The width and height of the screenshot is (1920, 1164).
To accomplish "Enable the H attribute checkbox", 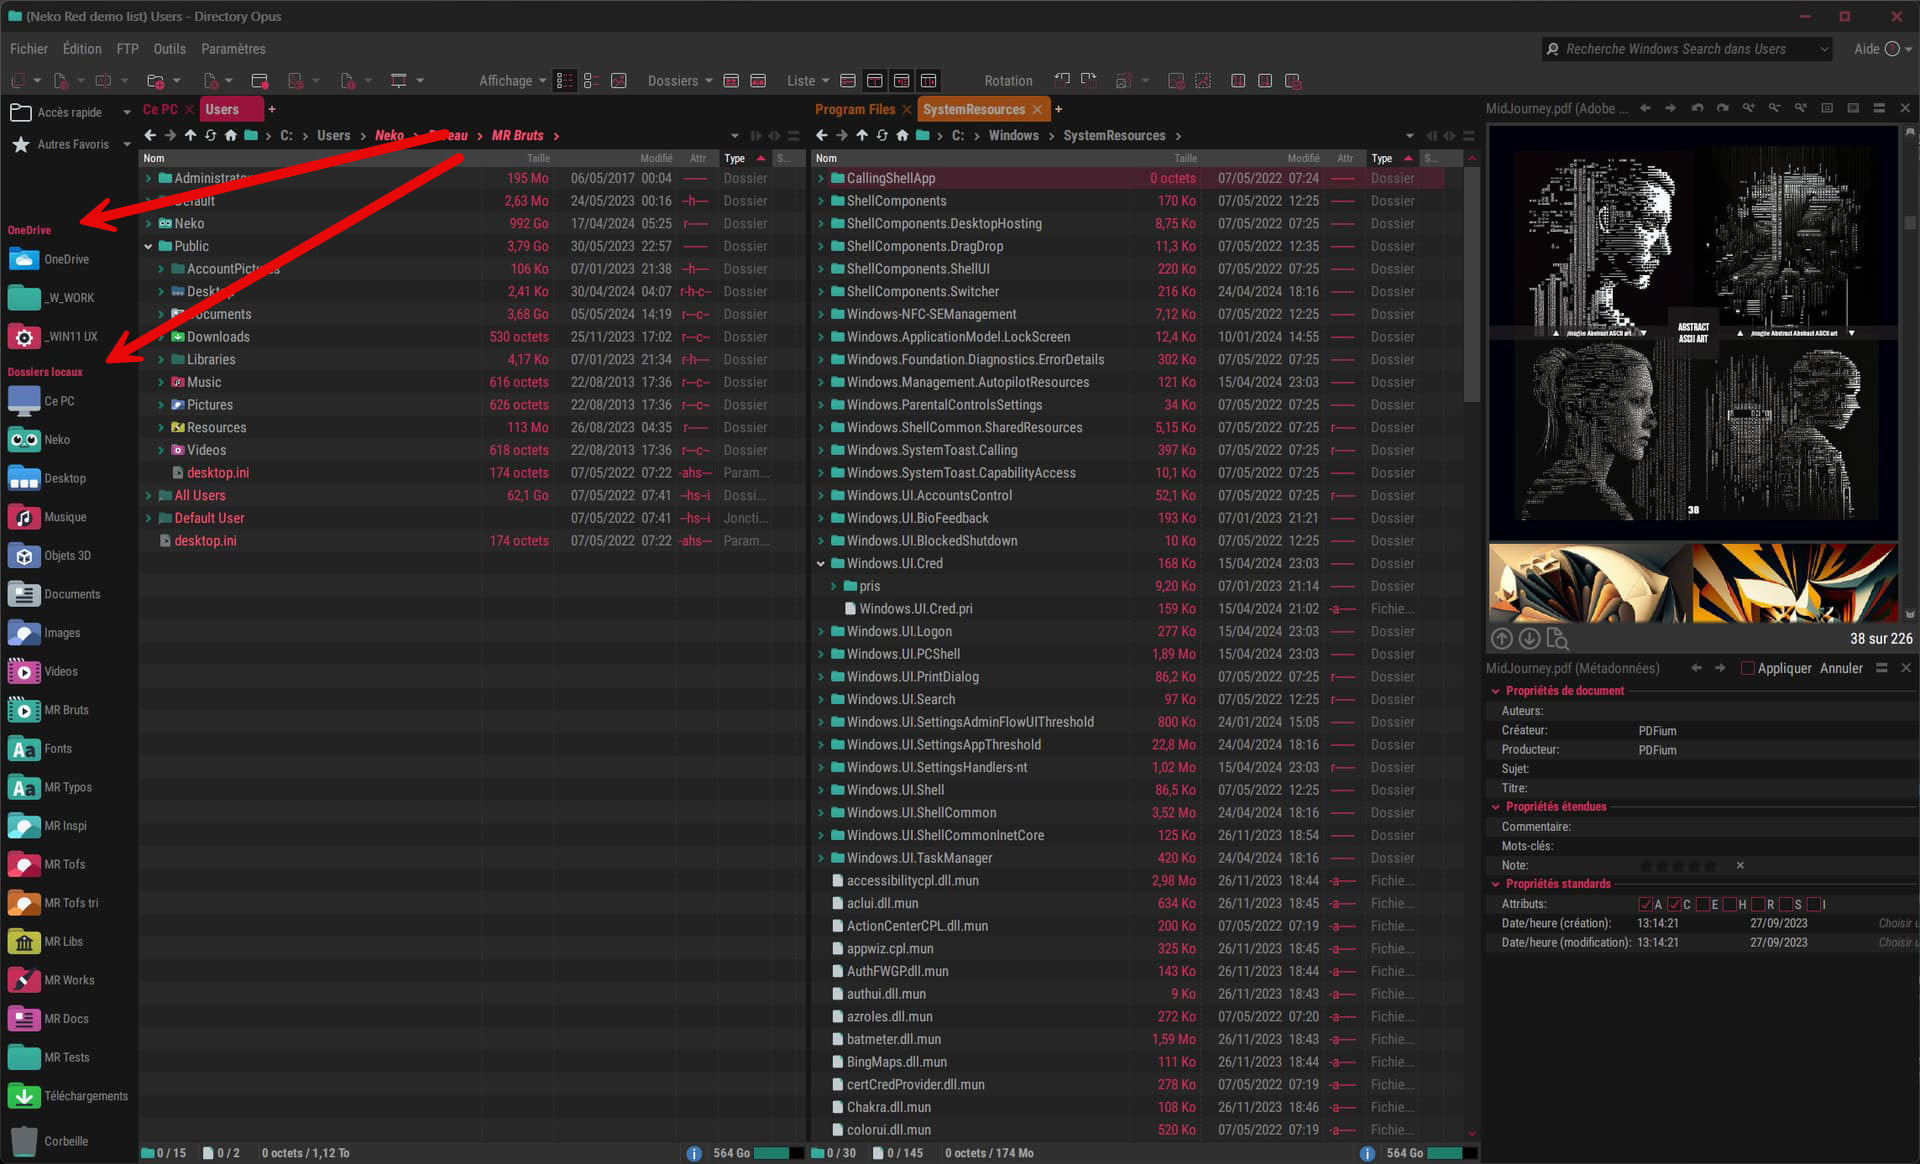I will pyautogui.click(x=1729, y=904).
